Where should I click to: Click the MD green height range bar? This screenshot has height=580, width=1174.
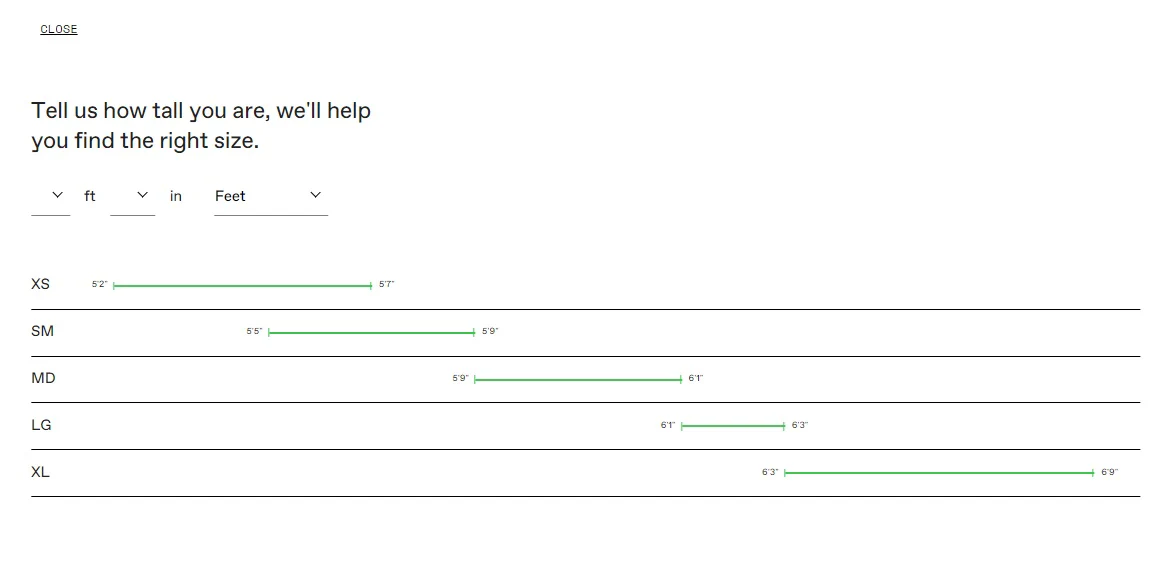[577, 379]
